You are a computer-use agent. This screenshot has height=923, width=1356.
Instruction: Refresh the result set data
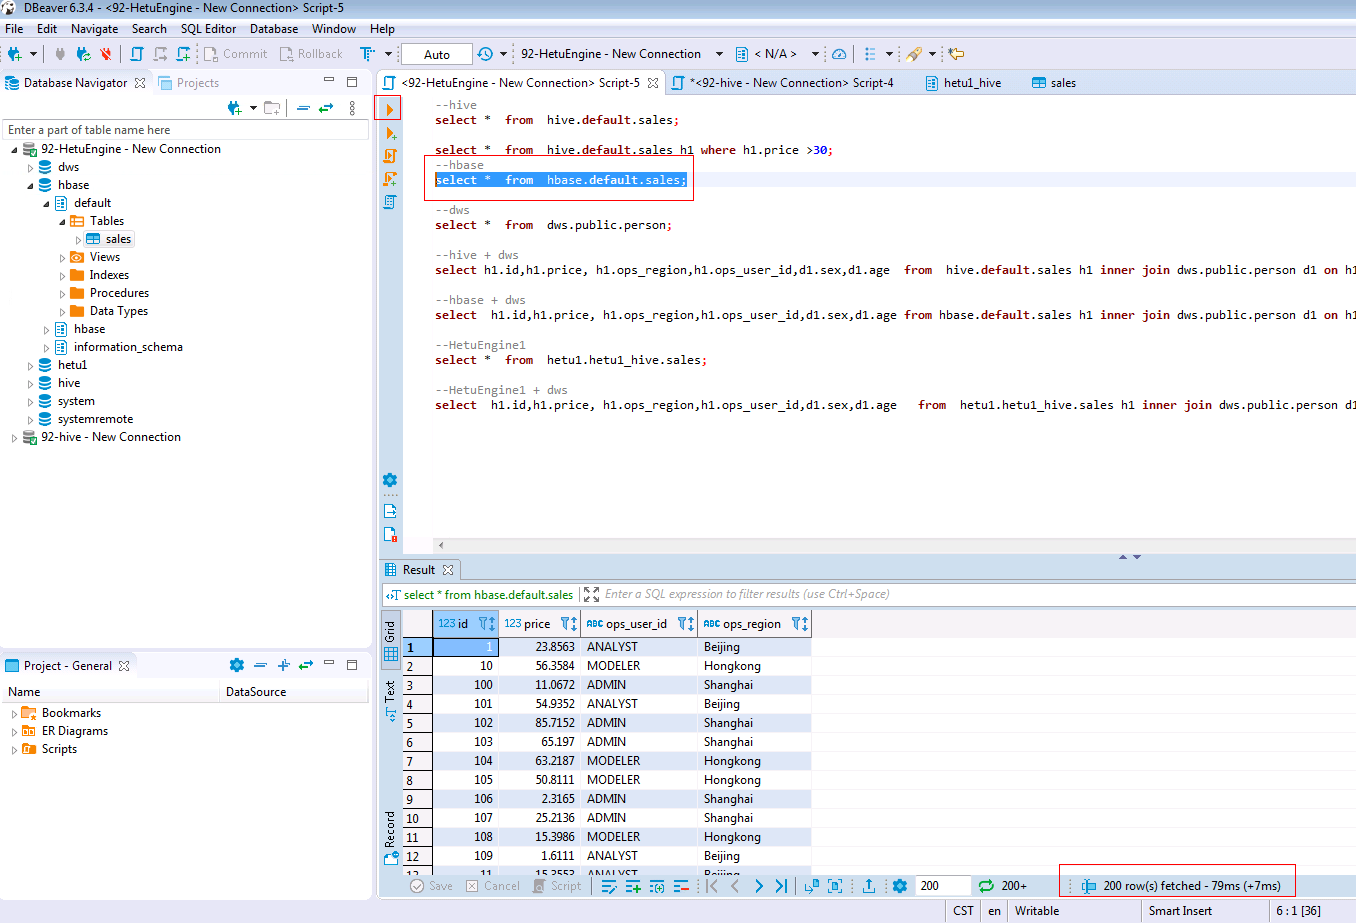point(986,886)
